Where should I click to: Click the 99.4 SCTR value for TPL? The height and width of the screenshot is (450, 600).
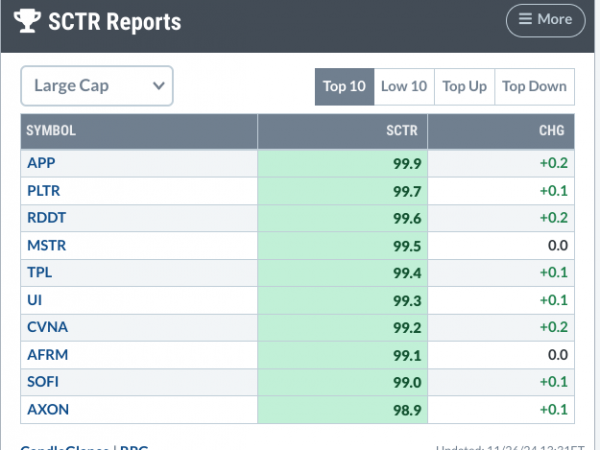point(407,273)
